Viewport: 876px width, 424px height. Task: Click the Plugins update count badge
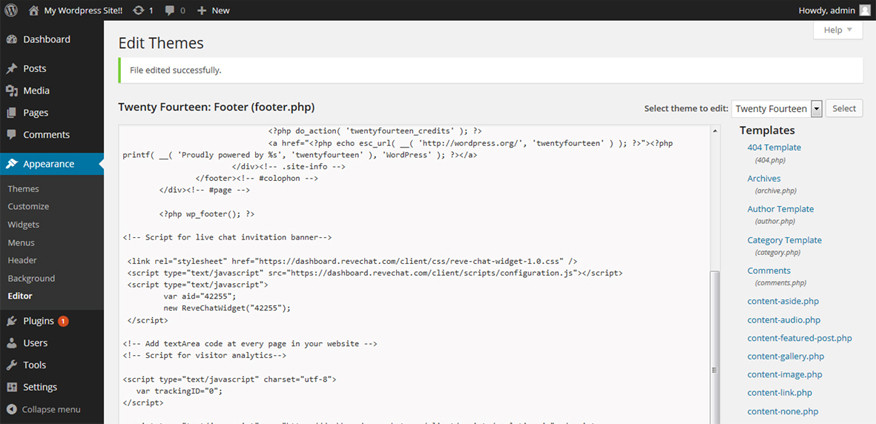click(x=63, y=321)
